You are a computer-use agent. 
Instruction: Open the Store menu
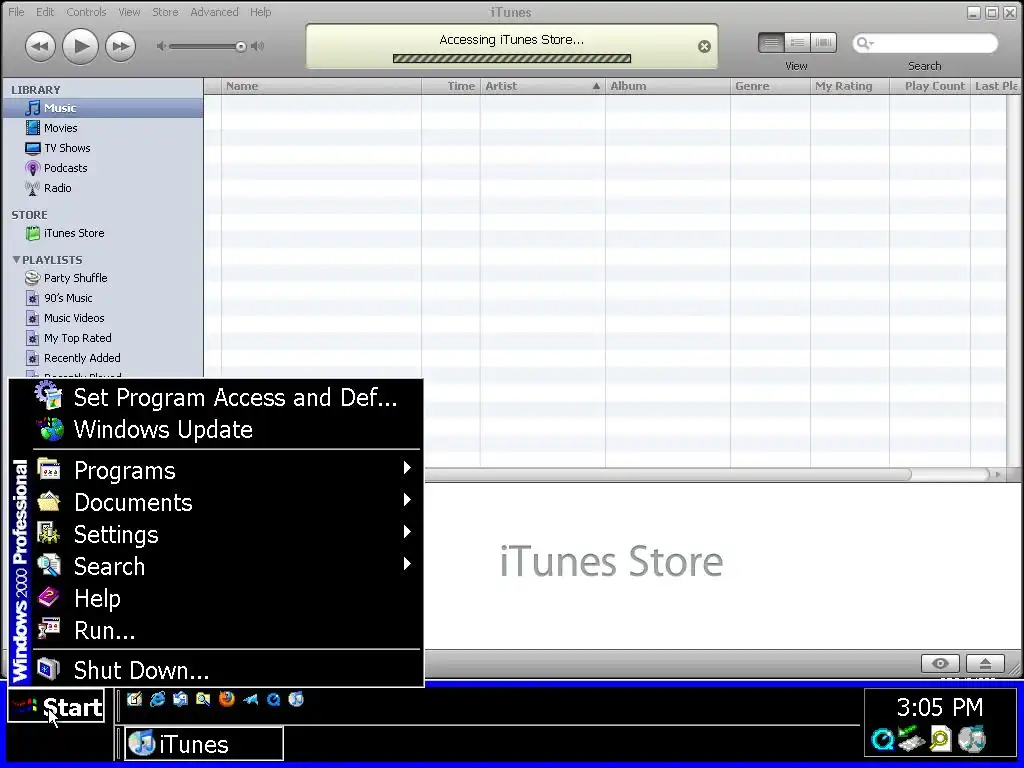click(x=165, y=12)
